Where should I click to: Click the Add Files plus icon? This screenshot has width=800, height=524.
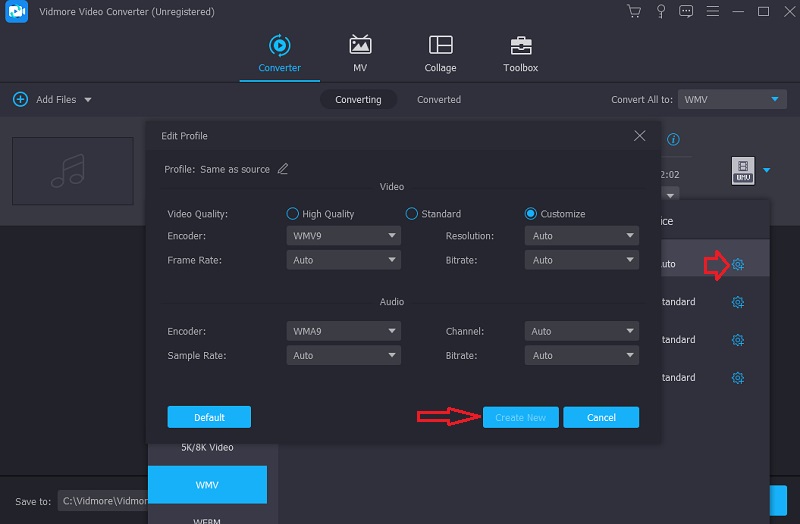pos(20,100)
